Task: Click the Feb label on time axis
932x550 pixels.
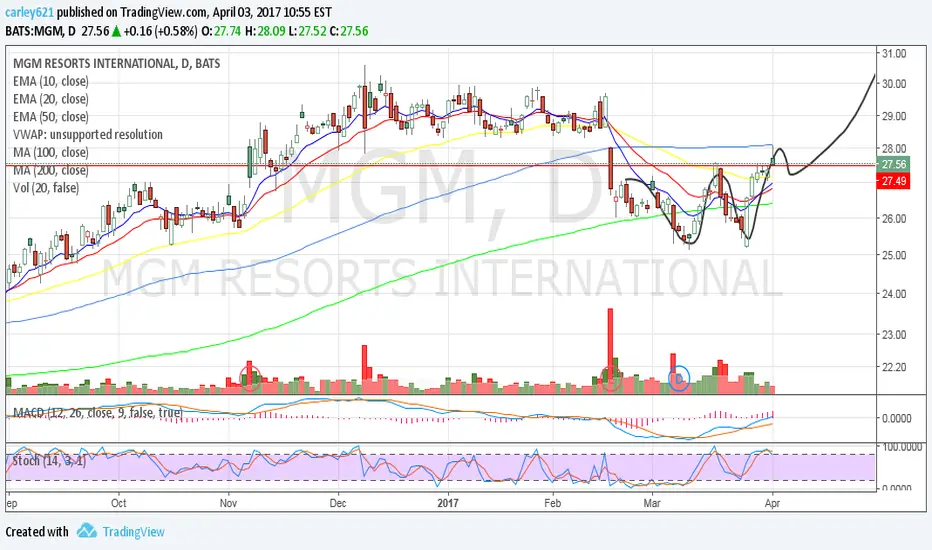Action: pyautogui.click(x=552, y=503)
